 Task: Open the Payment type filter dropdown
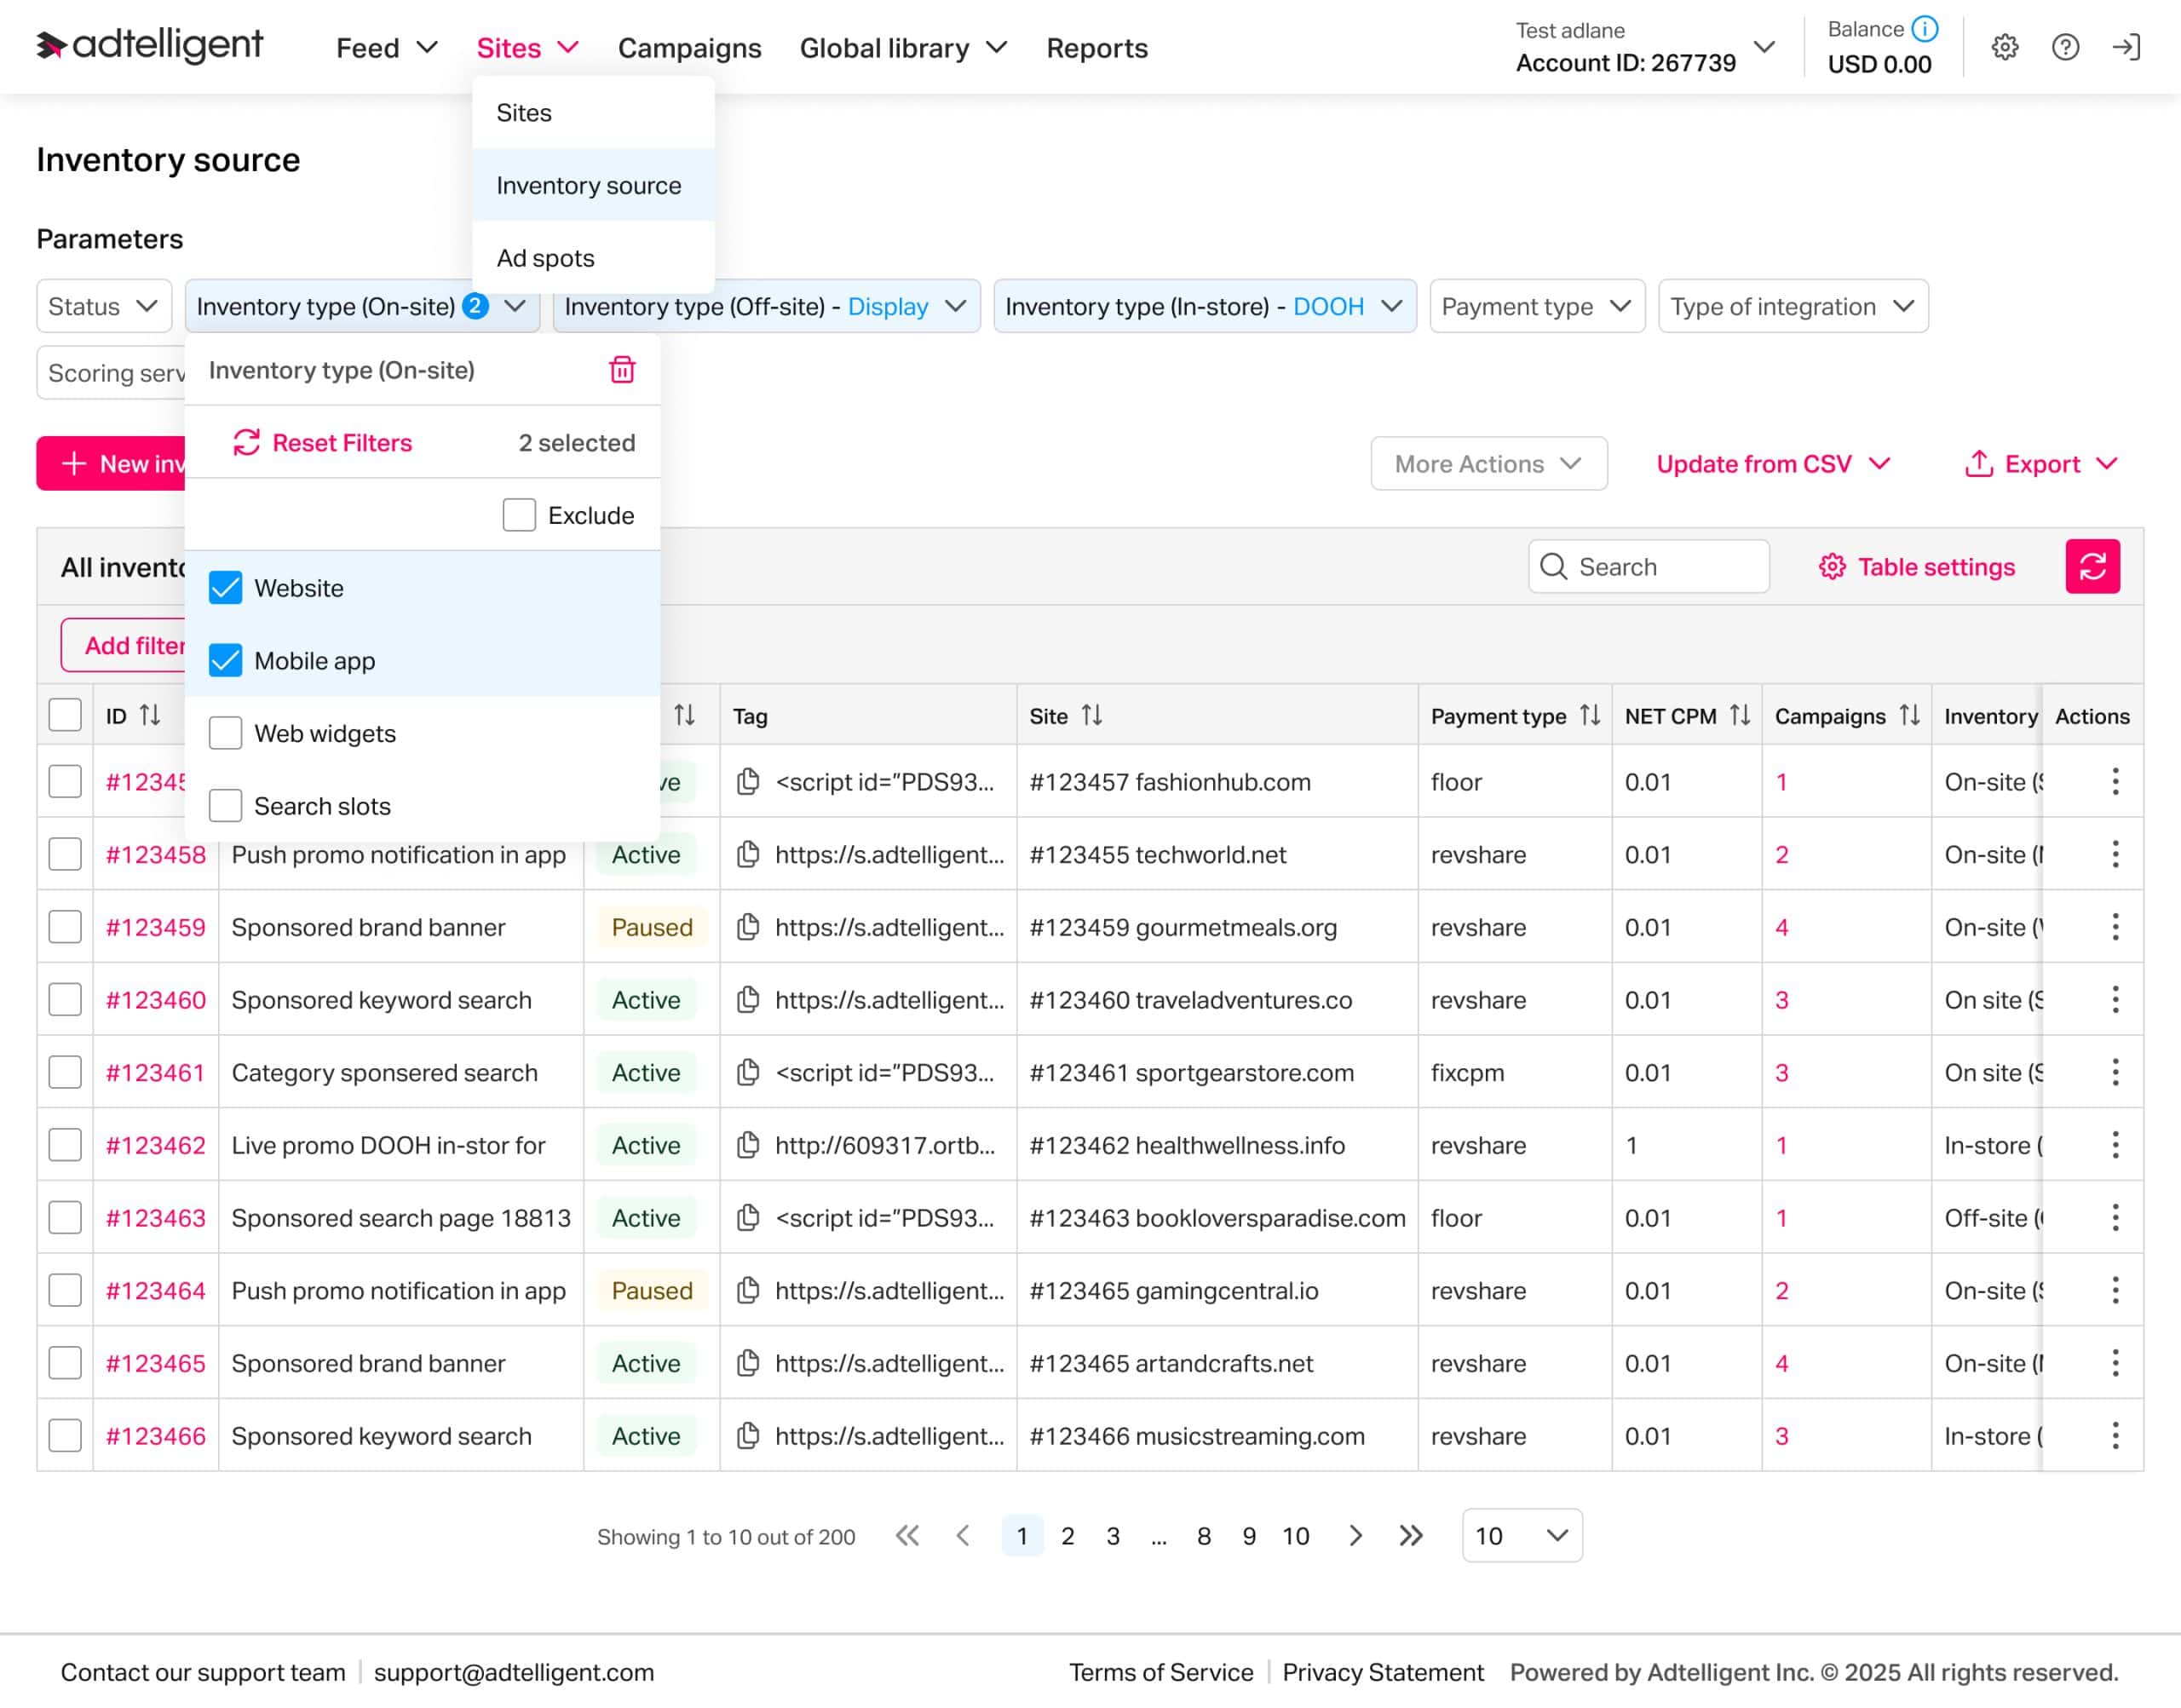(x=1537, y=306)
